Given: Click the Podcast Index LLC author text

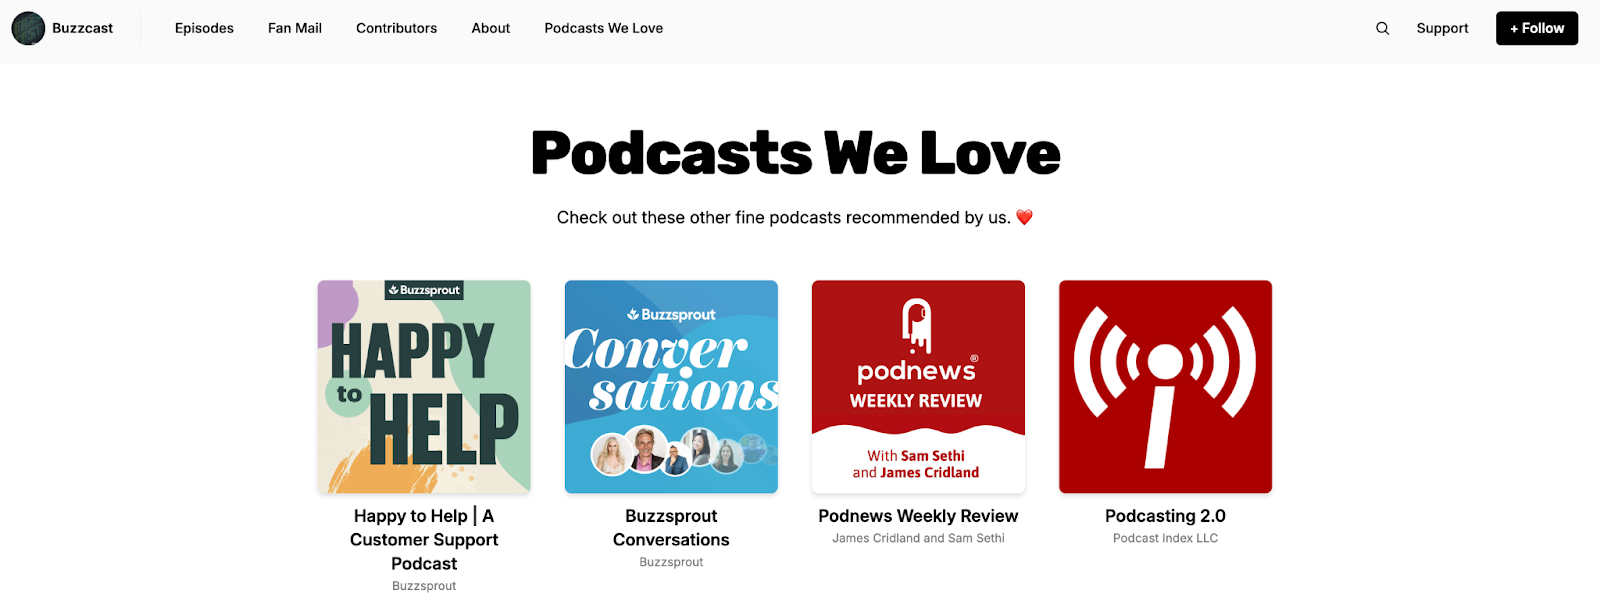Looking at the screenshot, I should [x=1165, y=538].
